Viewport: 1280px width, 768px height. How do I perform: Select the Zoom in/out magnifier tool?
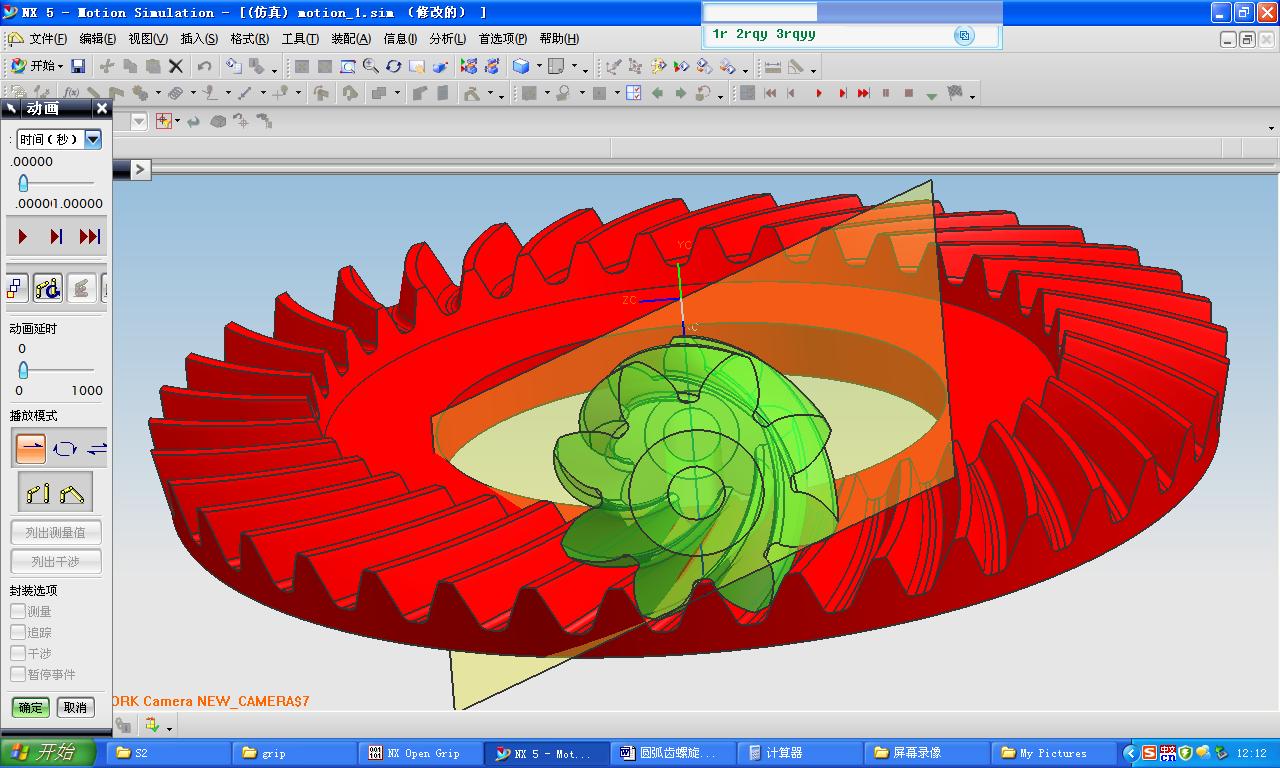tap(371, 66)
